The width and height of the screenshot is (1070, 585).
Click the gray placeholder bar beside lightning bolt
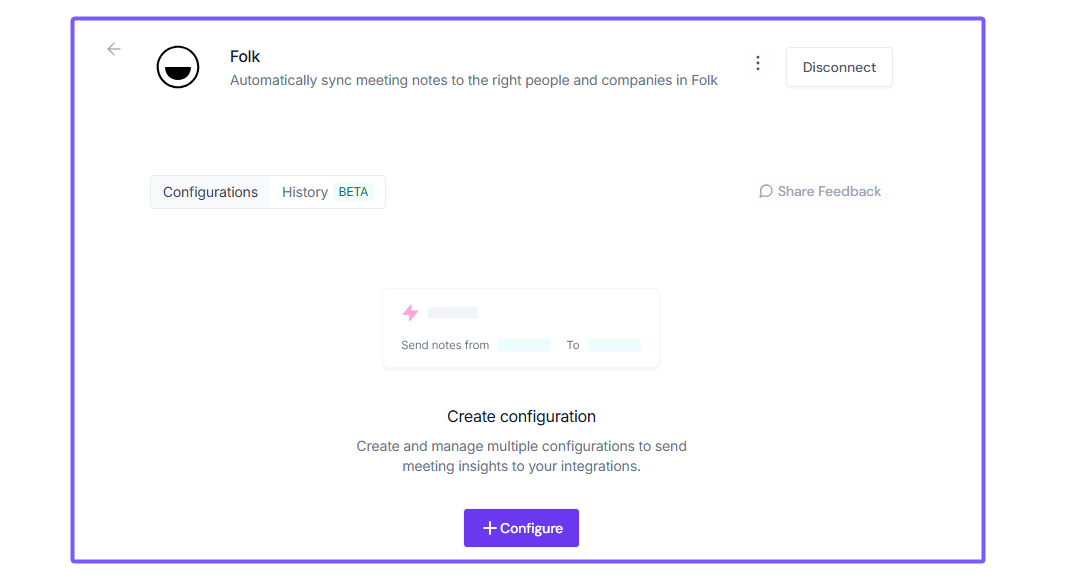(x=453, y=313)
